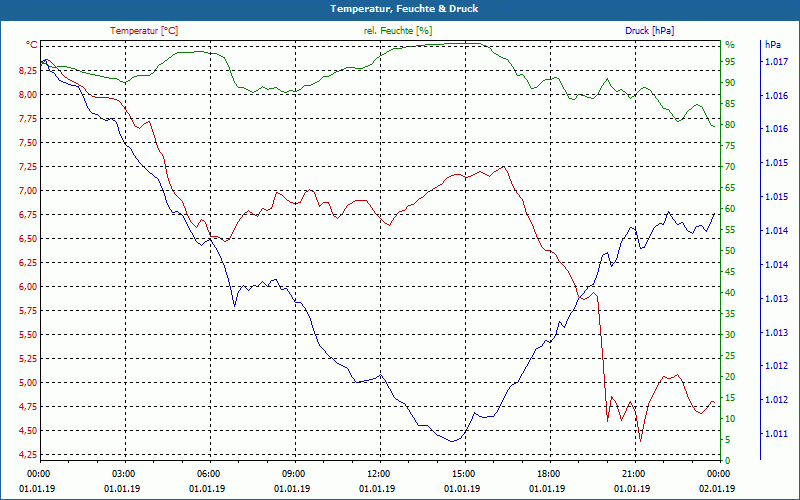The height and width of the screenshot is (500, 800).
Task: Click the red "°C" axis unit label
Action: 32,45
